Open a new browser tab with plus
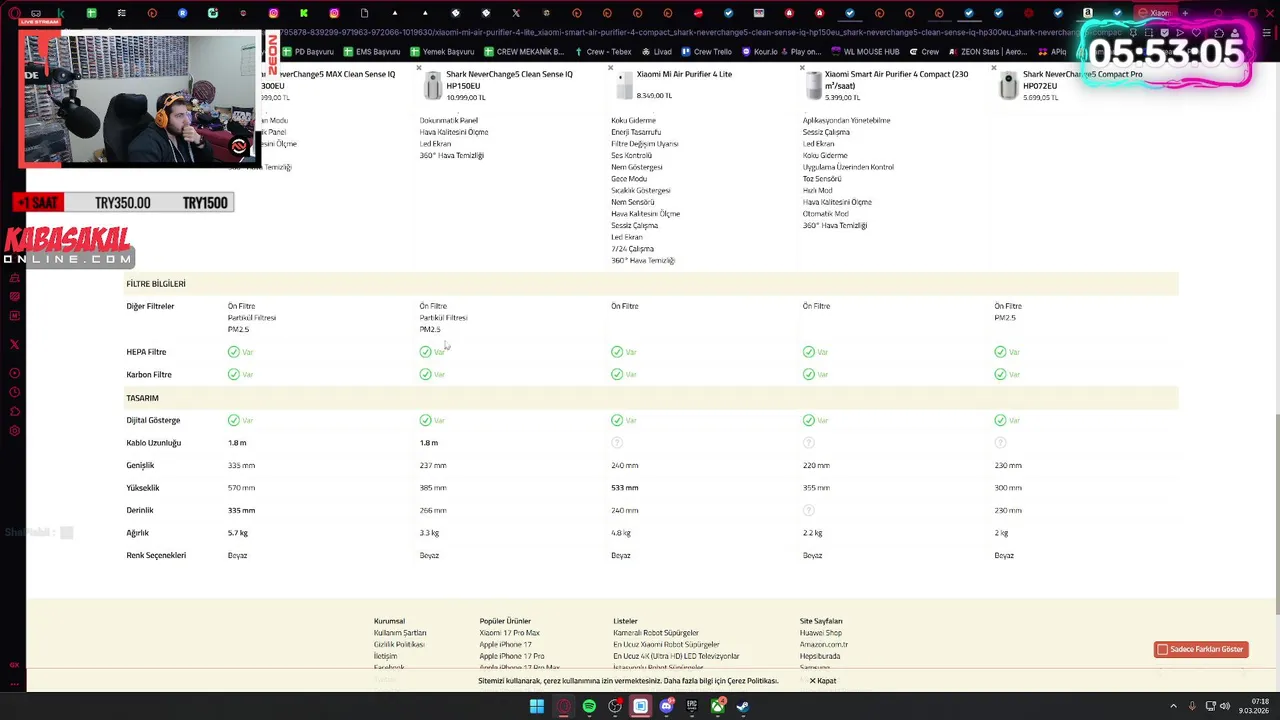Viewport: 1280px width, 720px height. 1185,13
